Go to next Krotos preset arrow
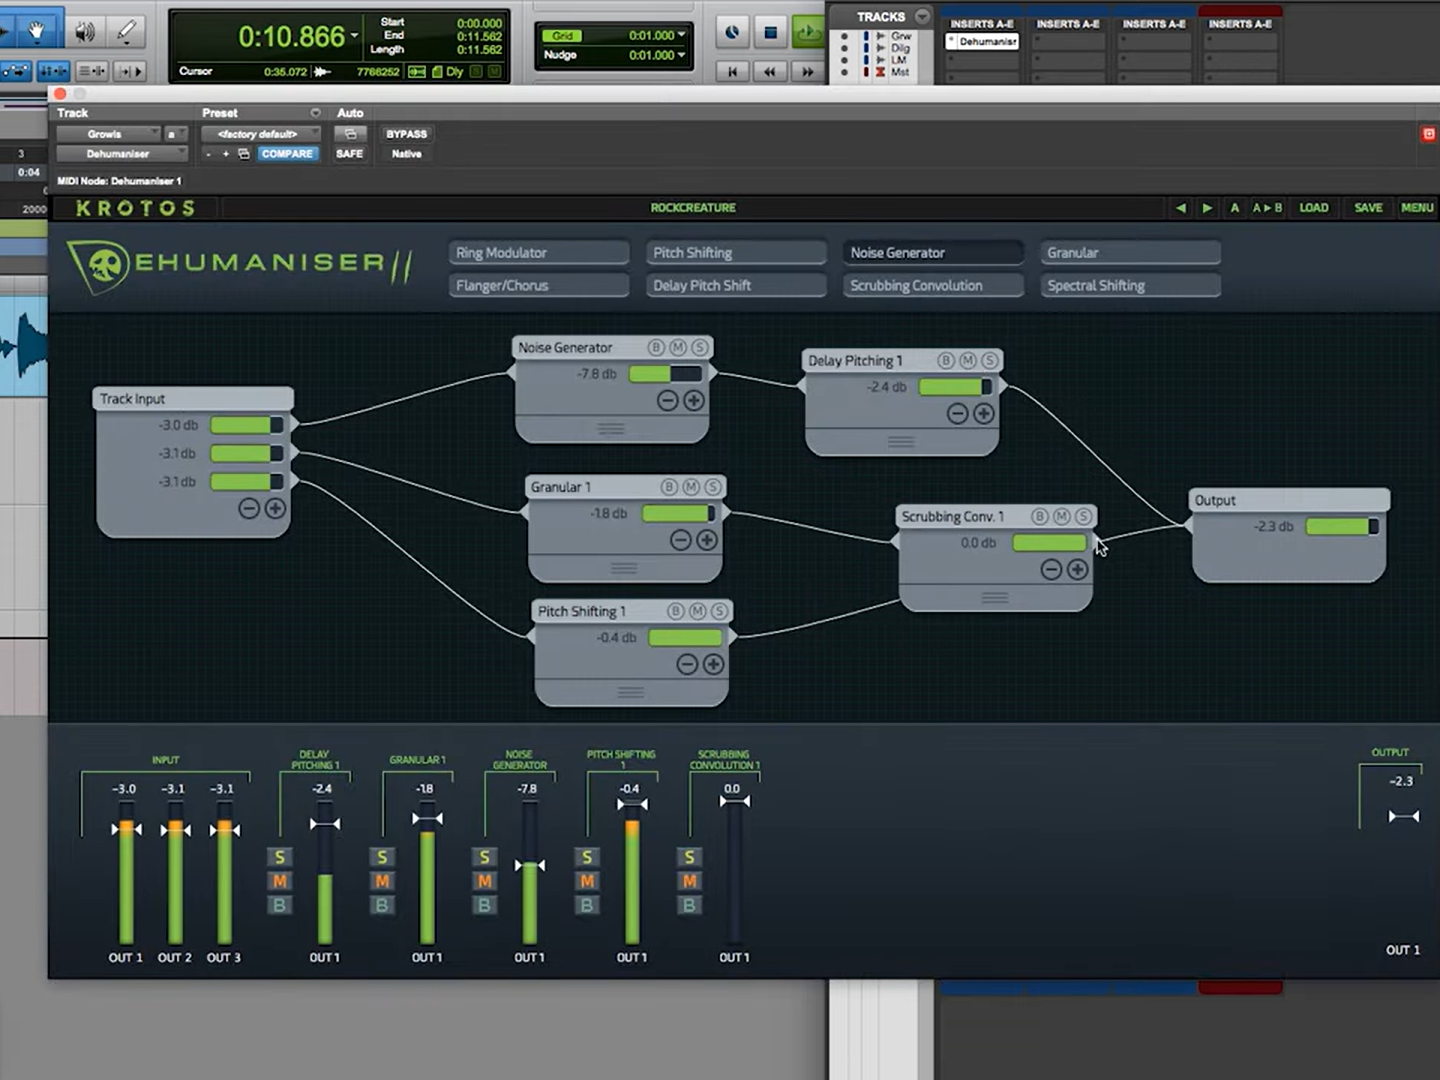Image resolution: width=1440 pixels, height=1080 pixels. pyautogui.click(x=1207, y=208)
